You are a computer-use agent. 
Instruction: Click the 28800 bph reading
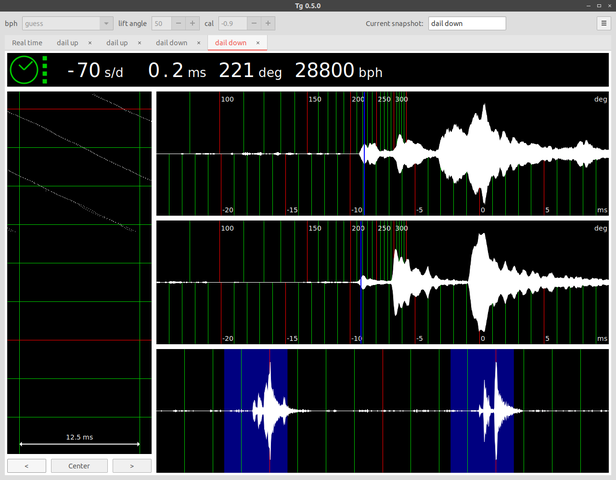(339, 71)
